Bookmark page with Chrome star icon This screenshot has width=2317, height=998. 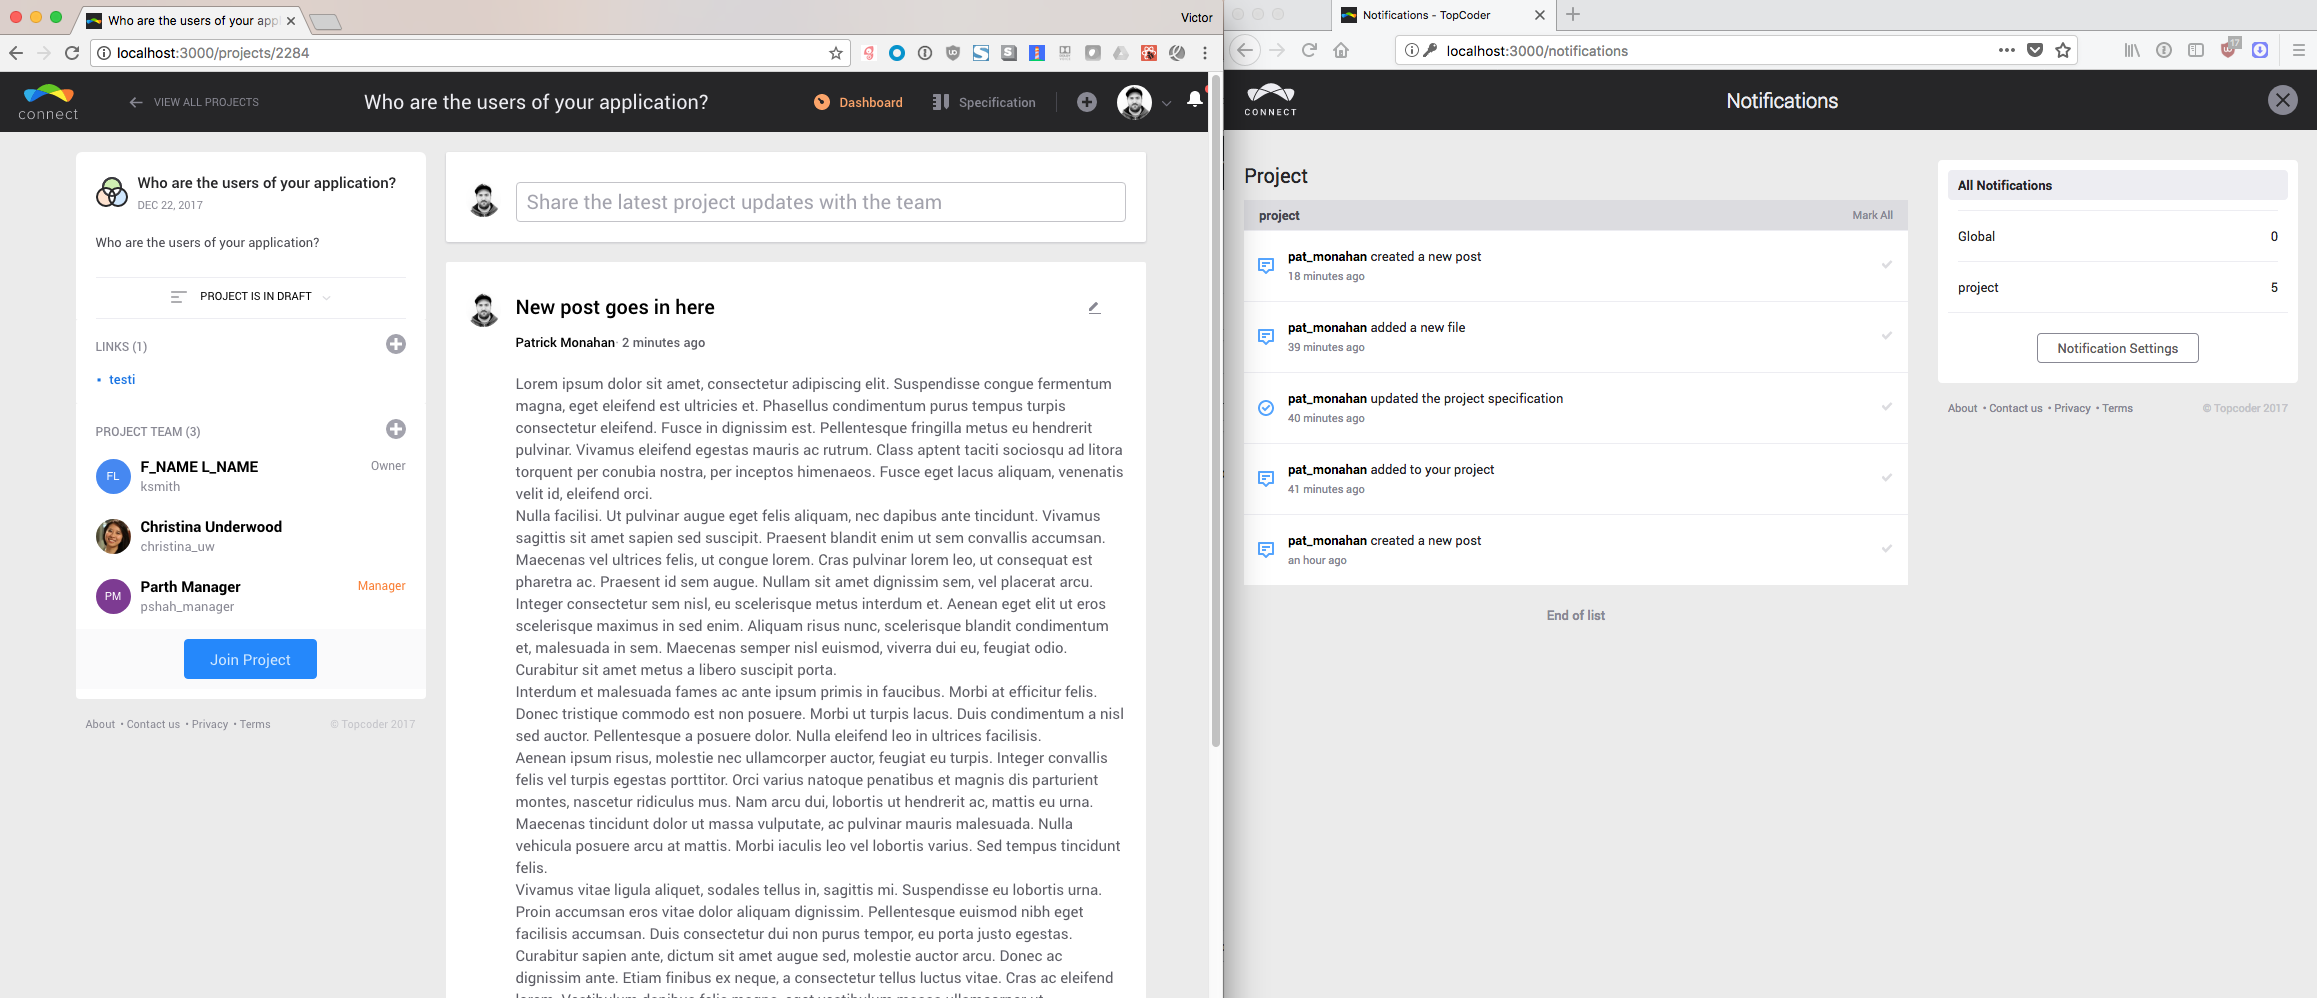click(x=836, y=53)
